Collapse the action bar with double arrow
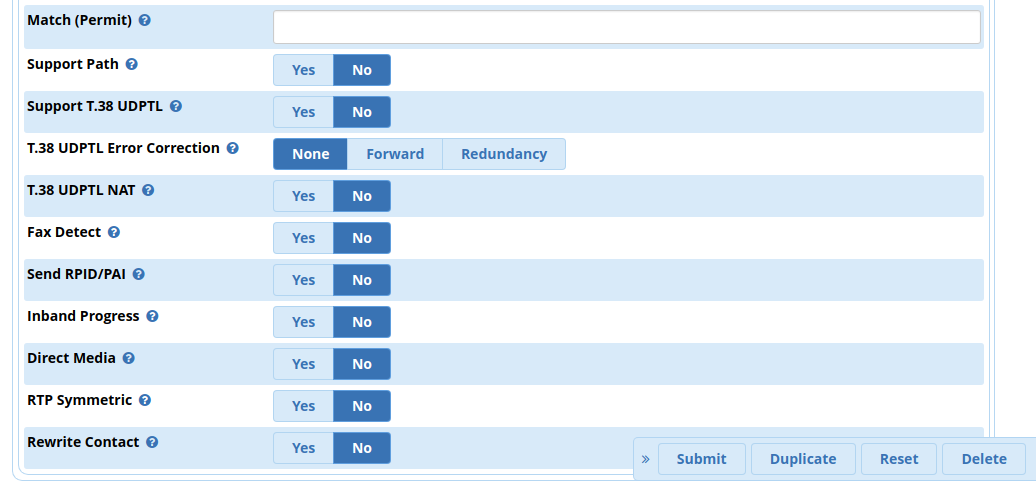The height and width of the screenshot is (483, 1036). [x=645, y=459]
